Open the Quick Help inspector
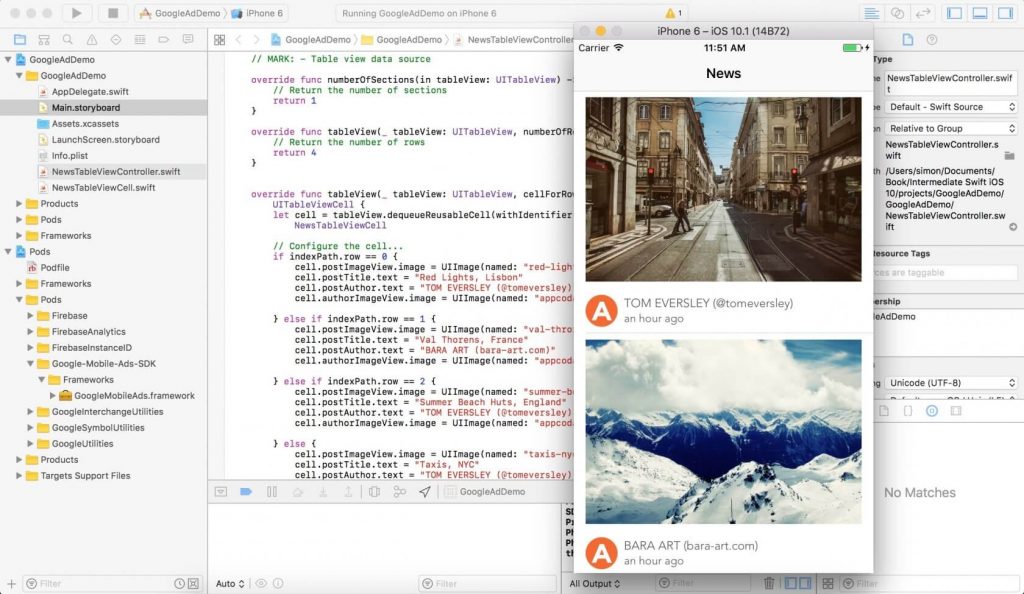 [x=932, y=39]
